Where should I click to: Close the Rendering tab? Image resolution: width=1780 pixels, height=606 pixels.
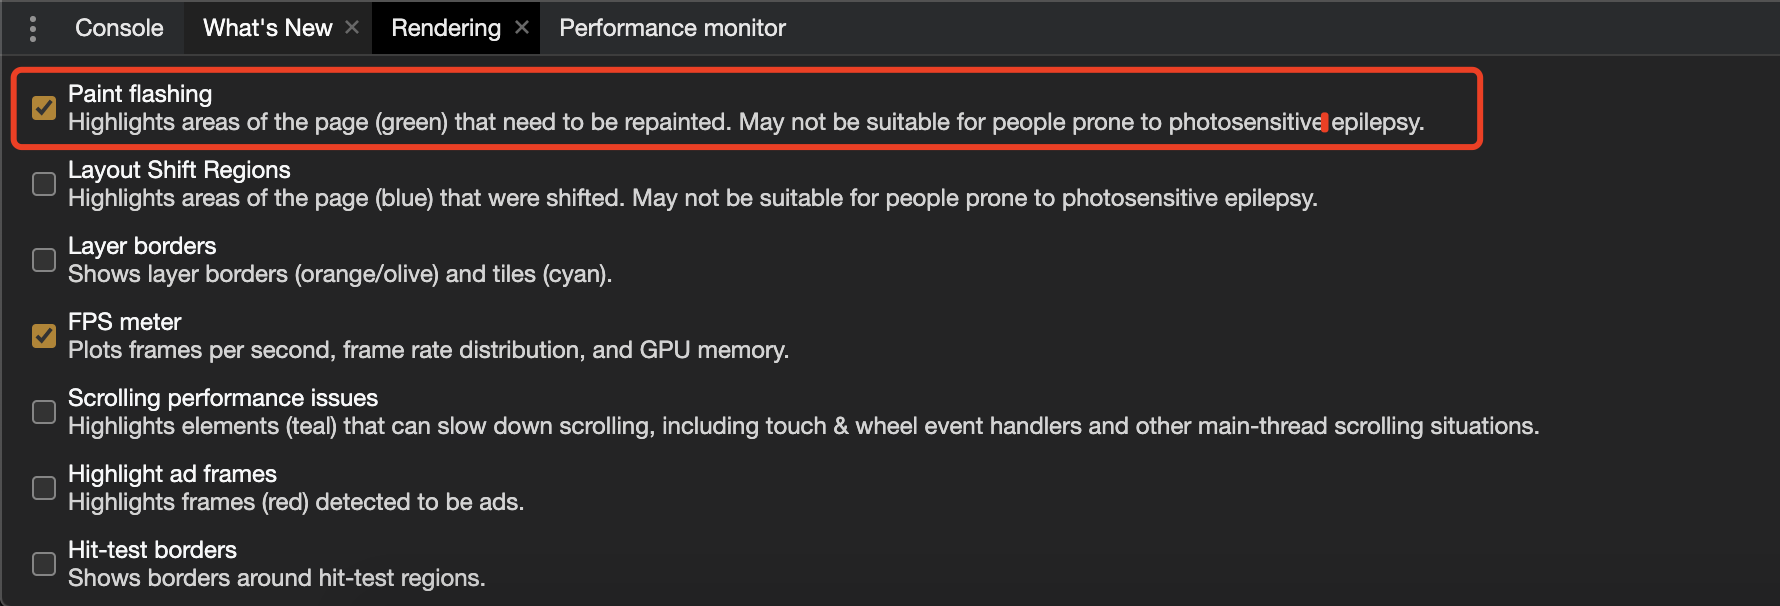[522, 28]
